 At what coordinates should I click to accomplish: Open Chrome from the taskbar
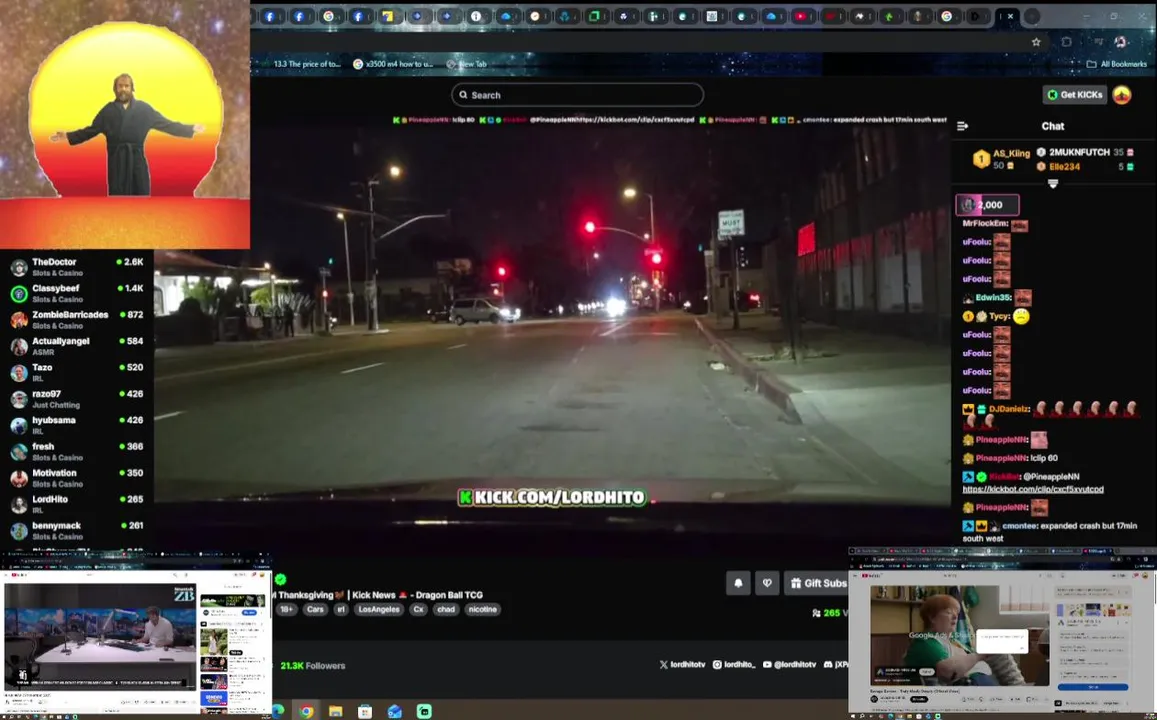pos(306,711)
